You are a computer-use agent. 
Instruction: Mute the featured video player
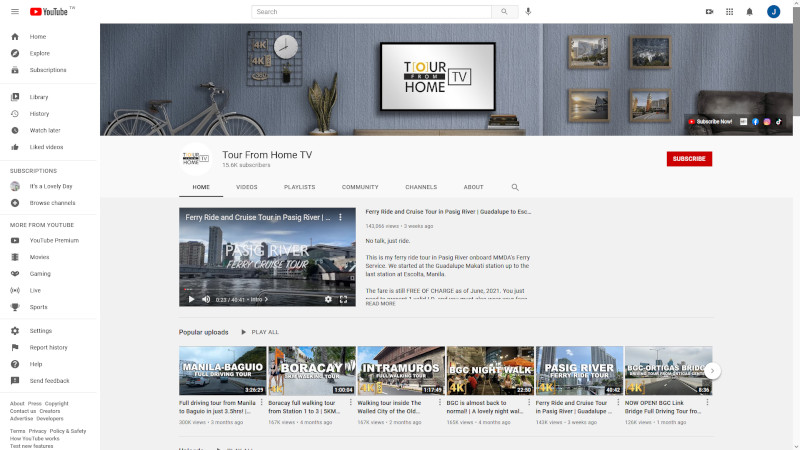point(206,299)
